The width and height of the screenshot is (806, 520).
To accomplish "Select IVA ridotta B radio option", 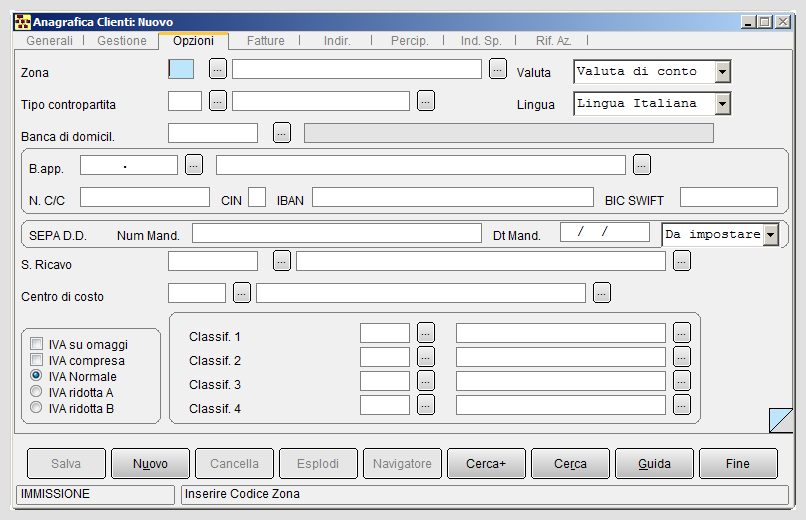I will (36, 407).
